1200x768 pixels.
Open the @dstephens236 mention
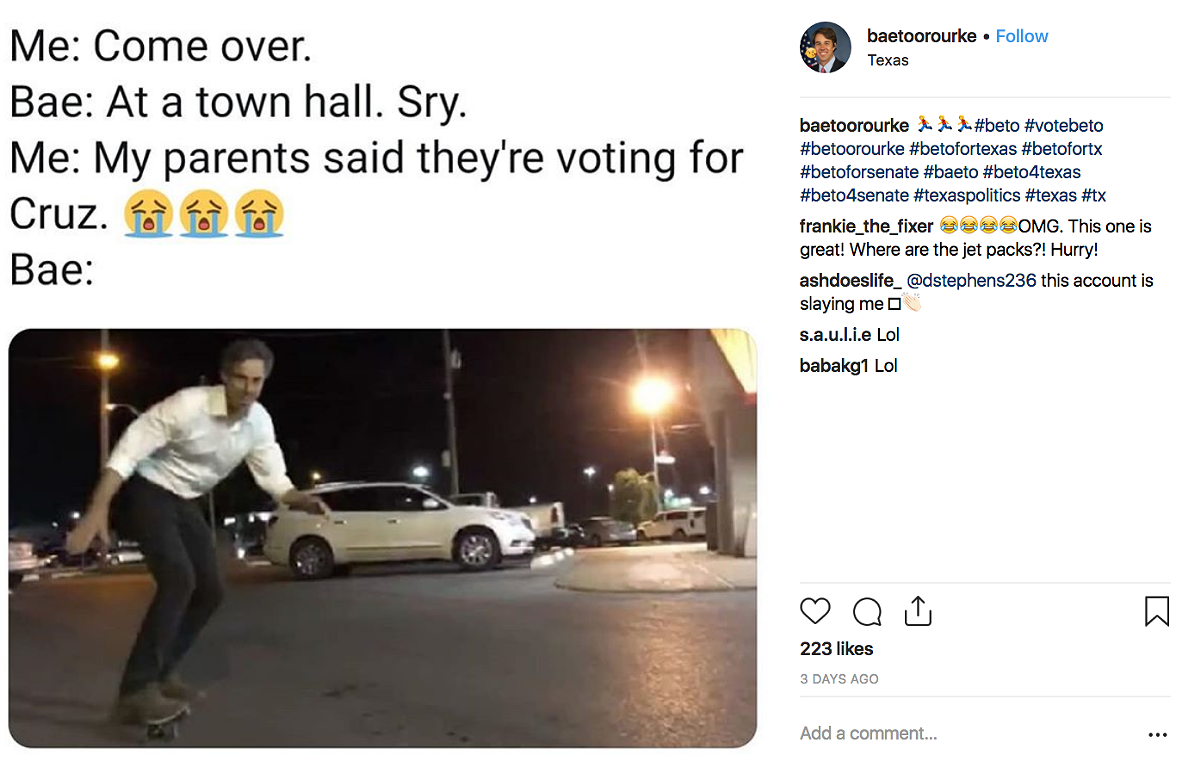tap(970, 280)
